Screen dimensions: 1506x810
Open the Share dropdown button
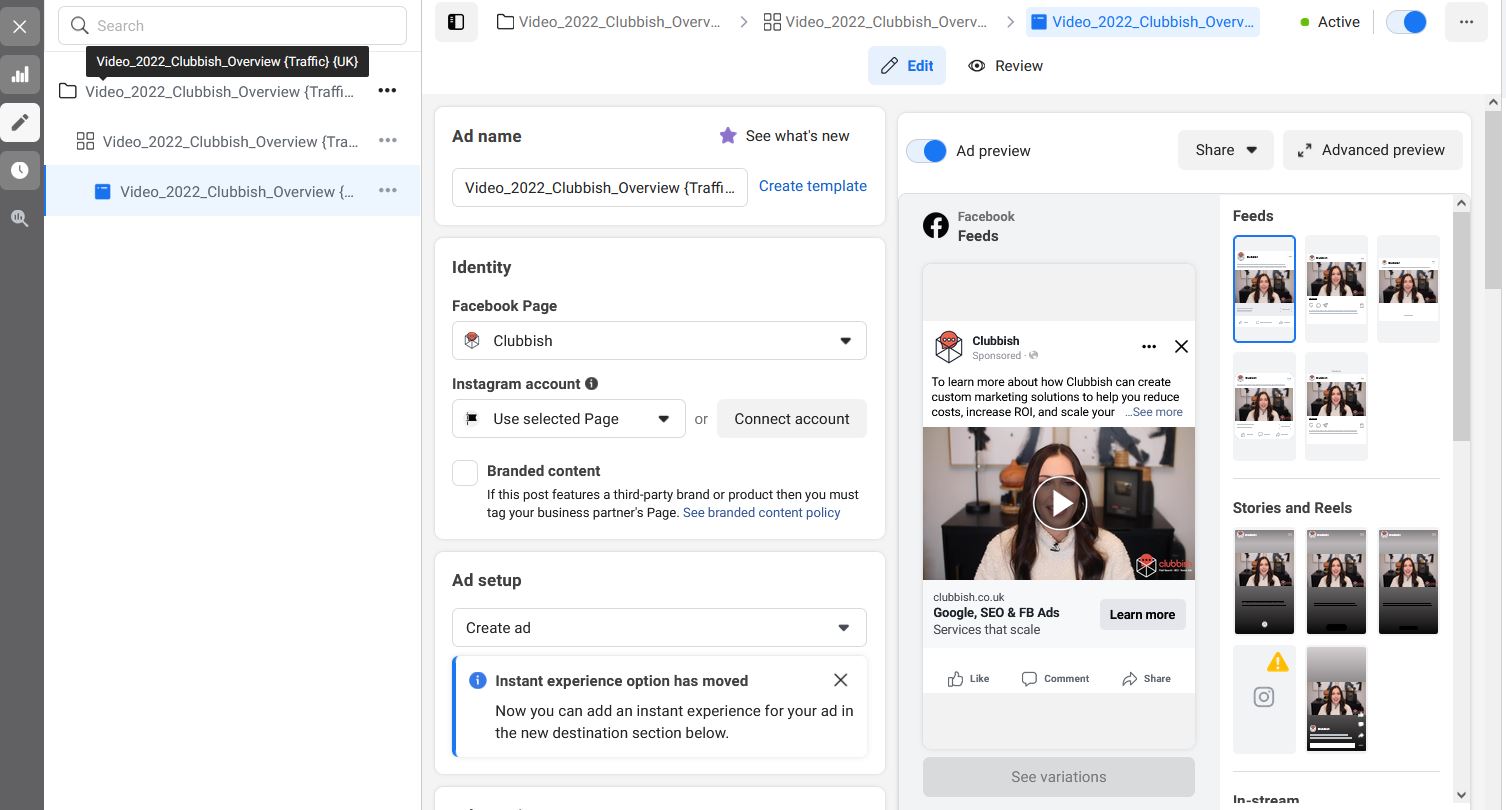click(1225, 150)
